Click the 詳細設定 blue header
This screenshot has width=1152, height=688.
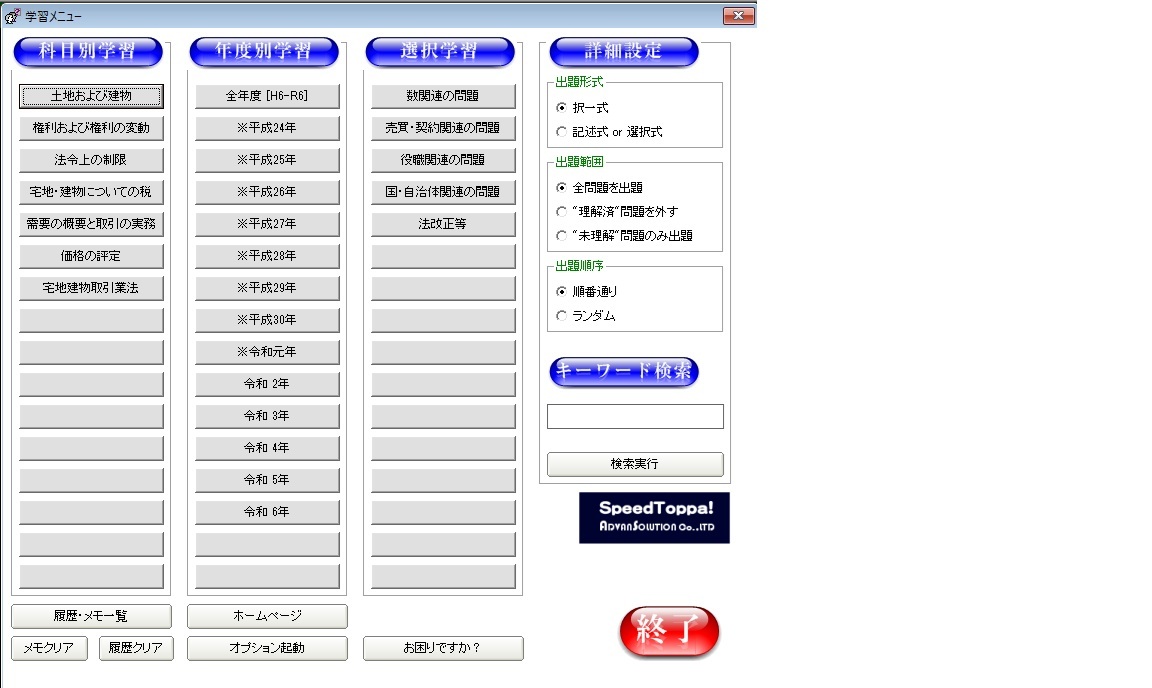pos(624,51)
